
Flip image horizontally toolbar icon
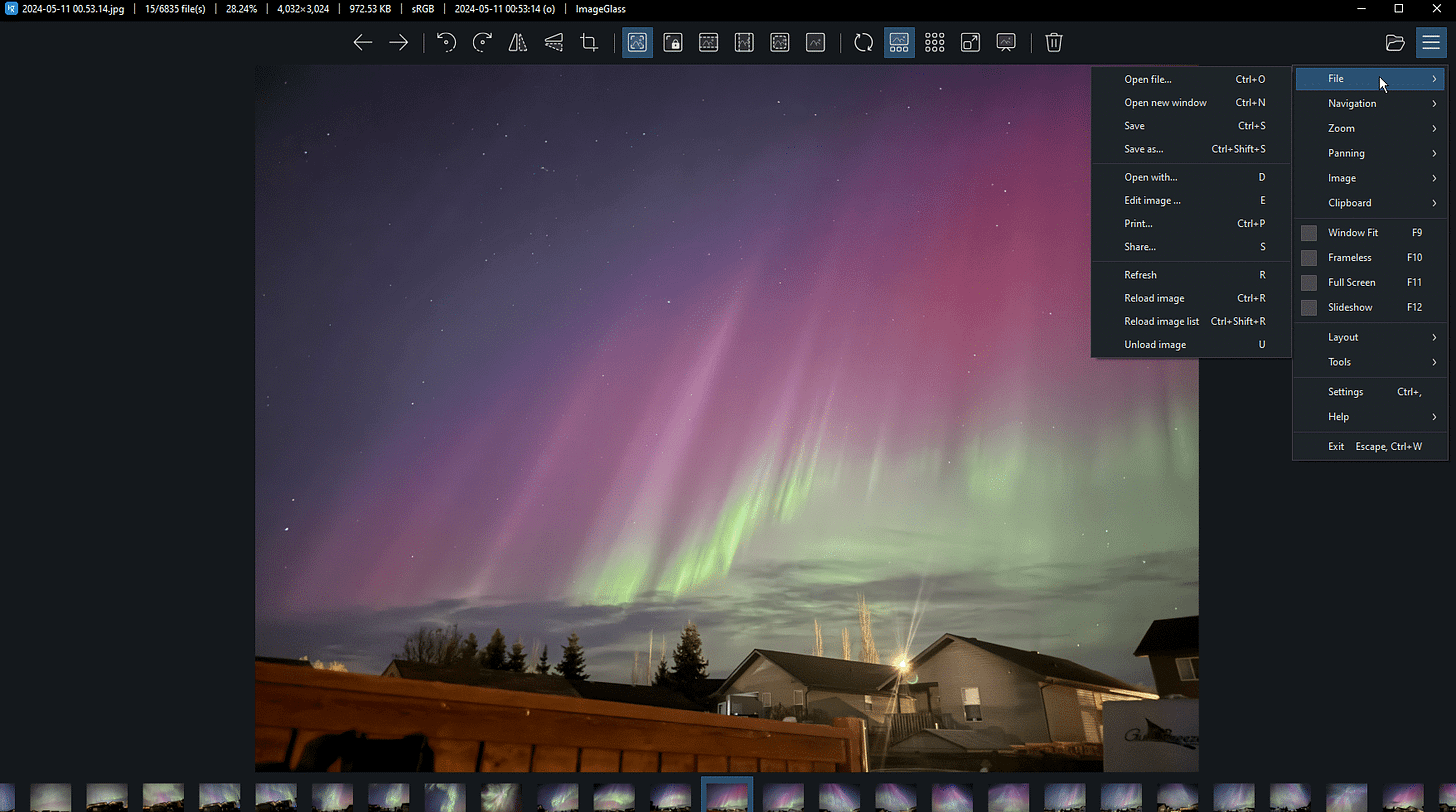tap(518, 42)
